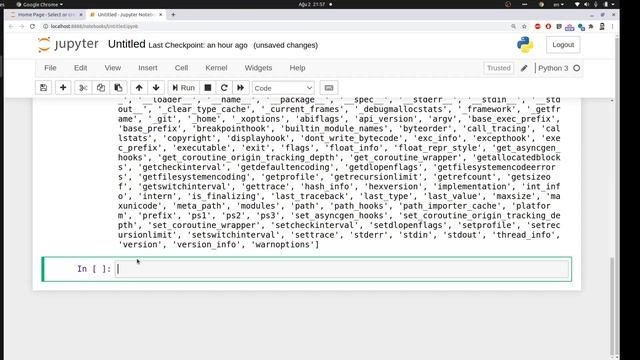Click into the empty code cell input
Viewport: 640px width, 360px height.
342,269
